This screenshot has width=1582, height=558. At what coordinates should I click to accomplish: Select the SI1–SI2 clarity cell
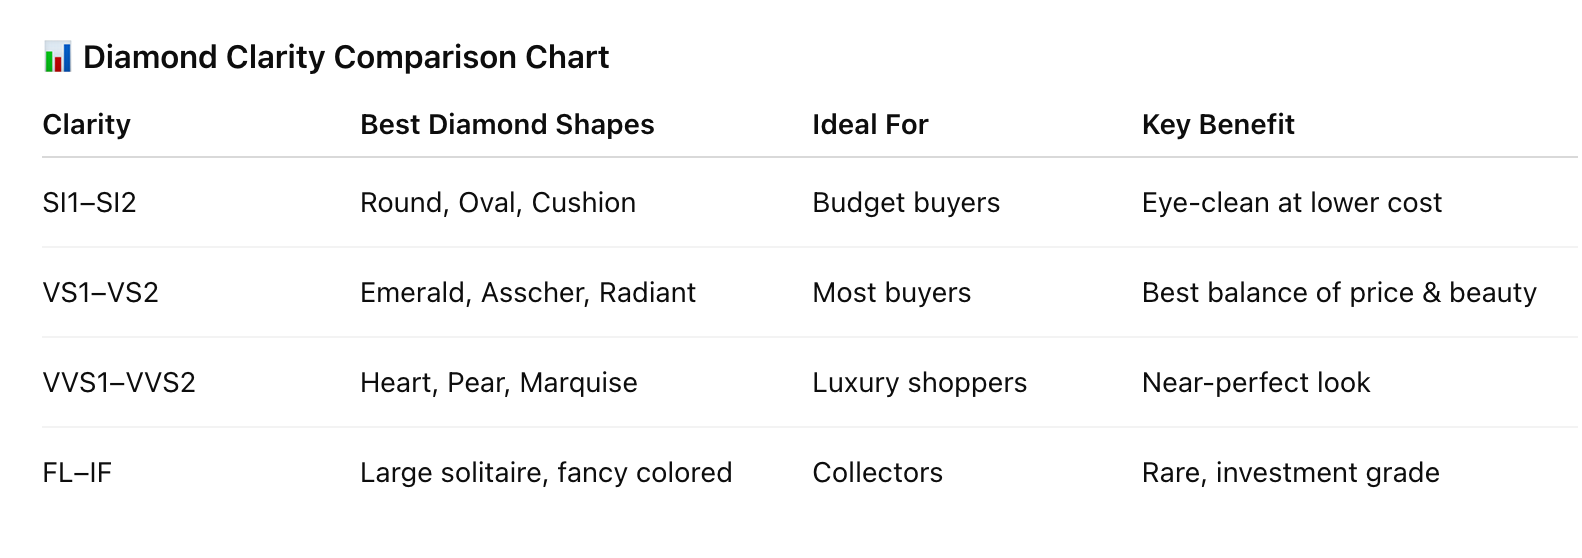coord(90,202)
